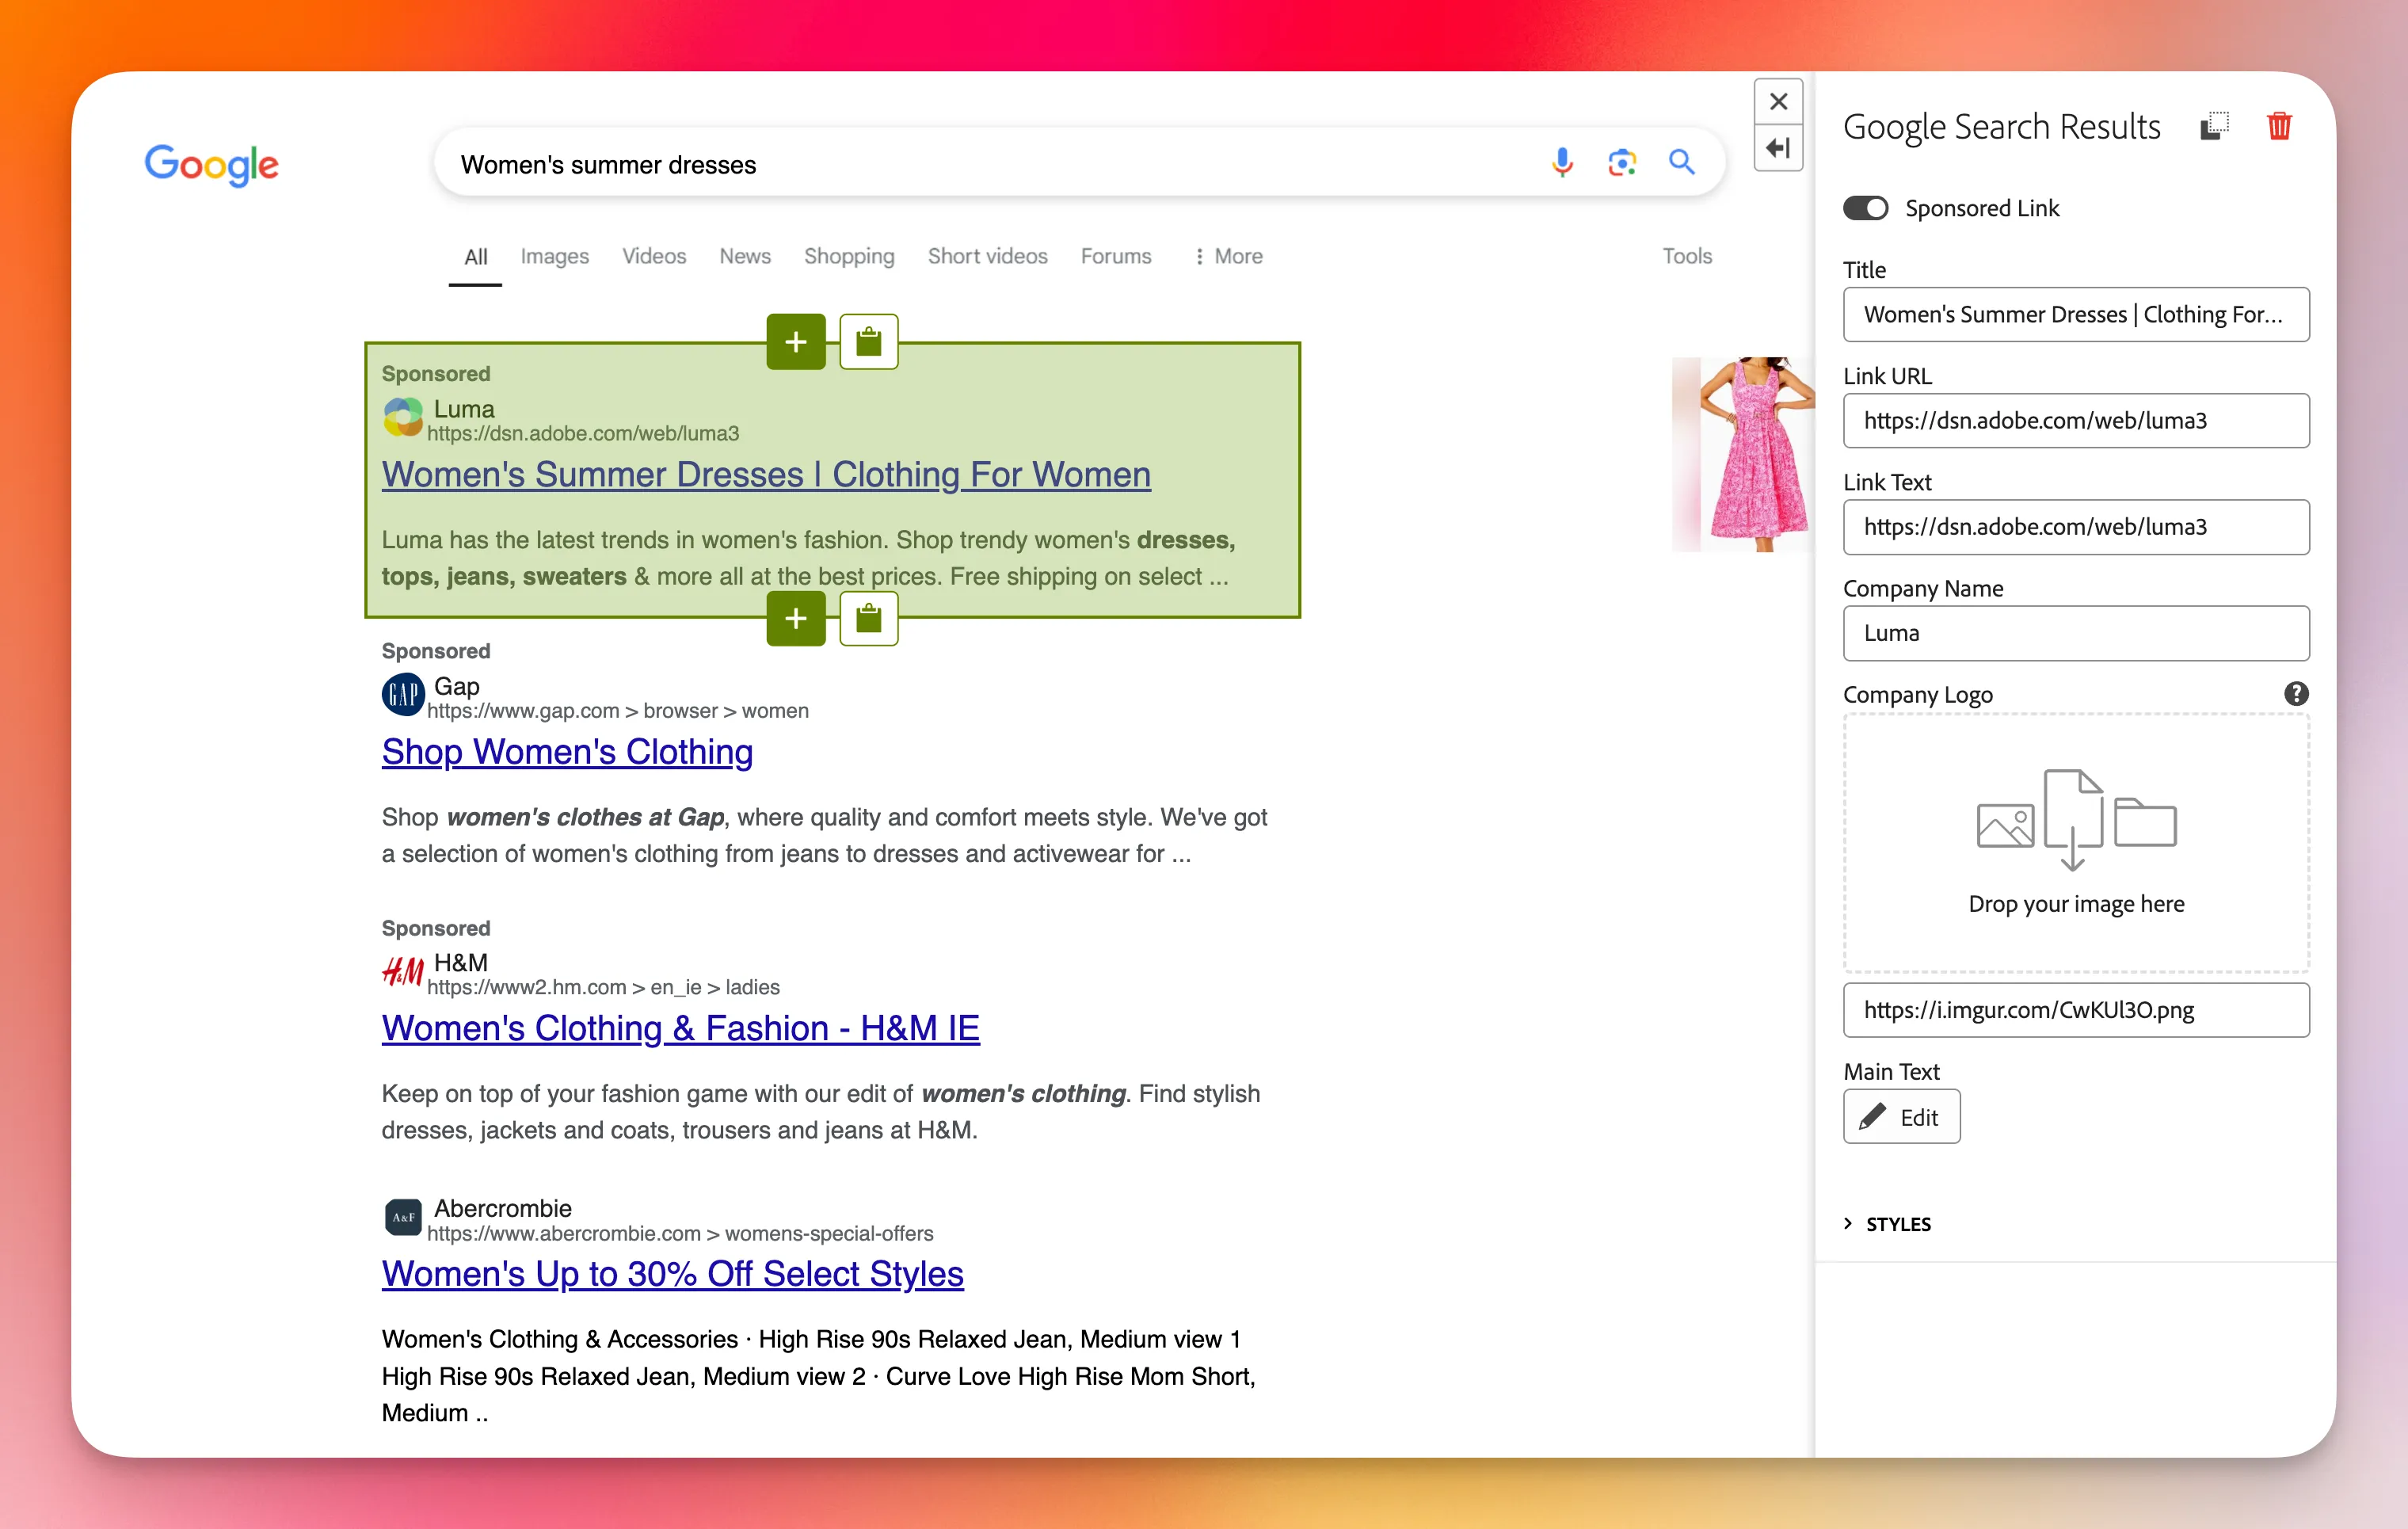
Task: Expand the STYLES section
Action: coord(1887,1224)
